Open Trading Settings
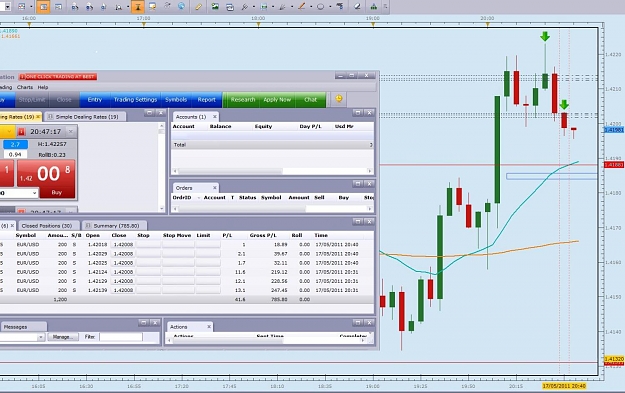The width and height of the screenshot is (625, 393). (135, 100)
